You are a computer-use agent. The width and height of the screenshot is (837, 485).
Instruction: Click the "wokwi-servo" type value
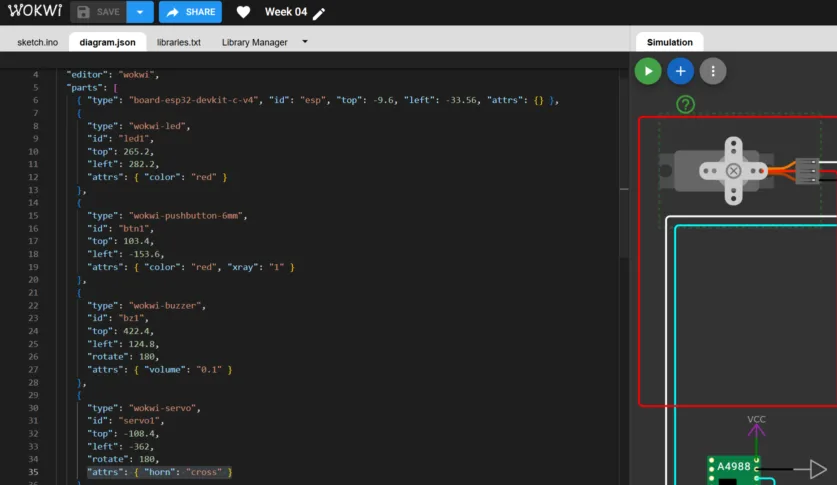(164, 408)
